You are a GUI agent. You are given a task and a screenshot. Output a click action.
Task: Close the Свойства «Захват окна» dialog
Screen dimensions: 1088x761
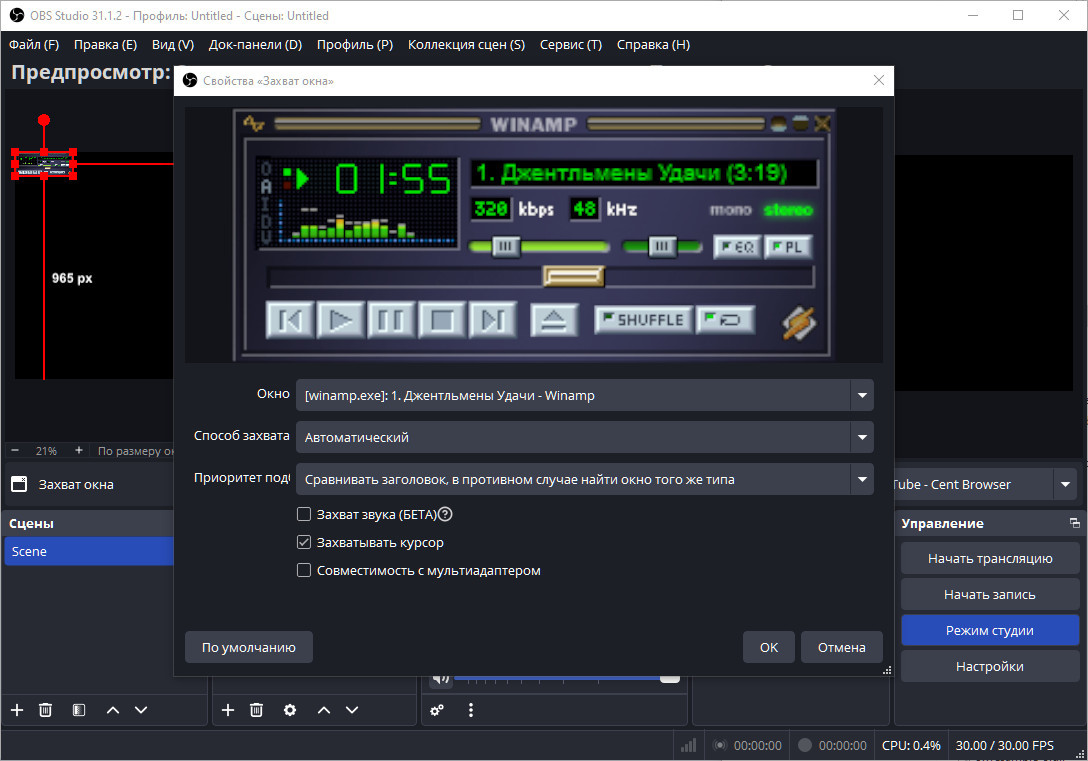pos(878,80)
